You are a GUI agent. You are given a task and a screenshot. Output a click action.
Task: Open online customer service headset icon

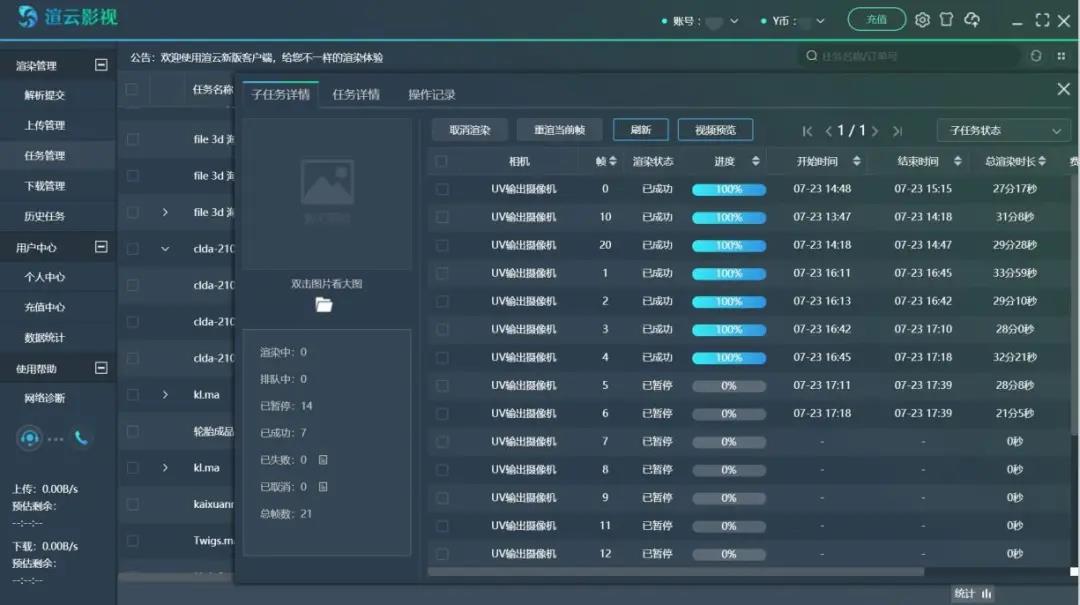[30, 437]
